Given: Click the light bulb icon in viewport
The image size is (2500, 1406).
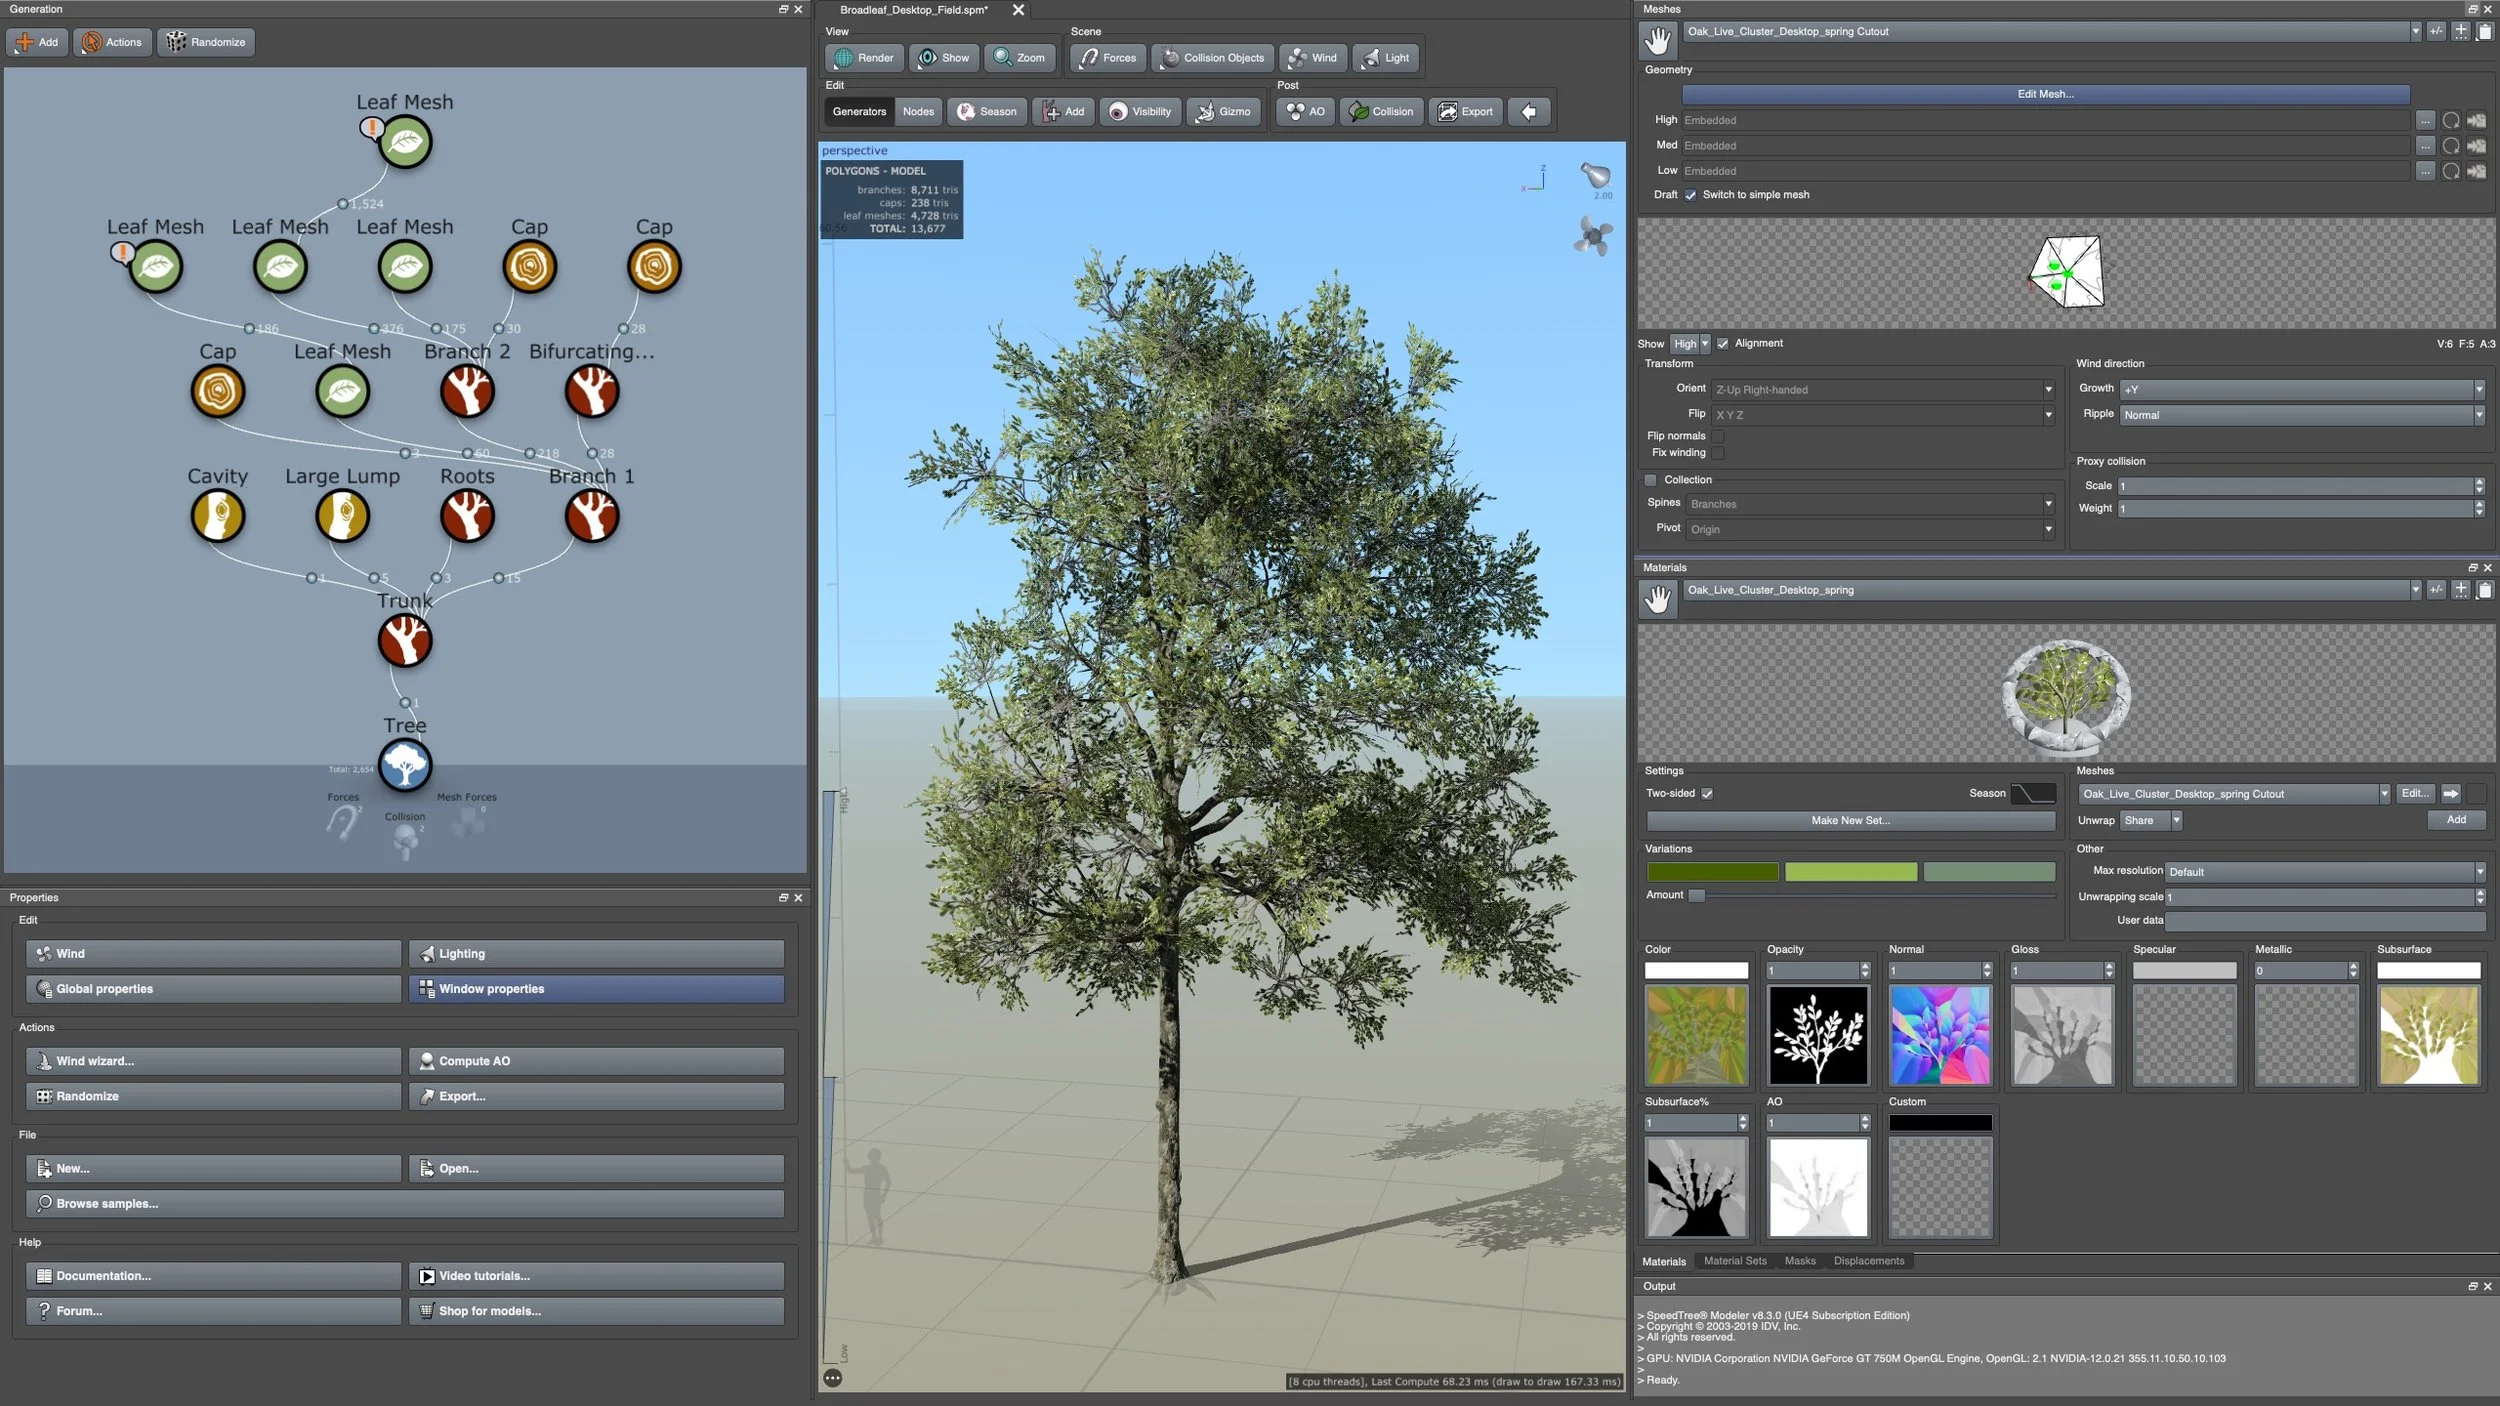Looking at the screenshot, I should click(x=1595, y=177).
